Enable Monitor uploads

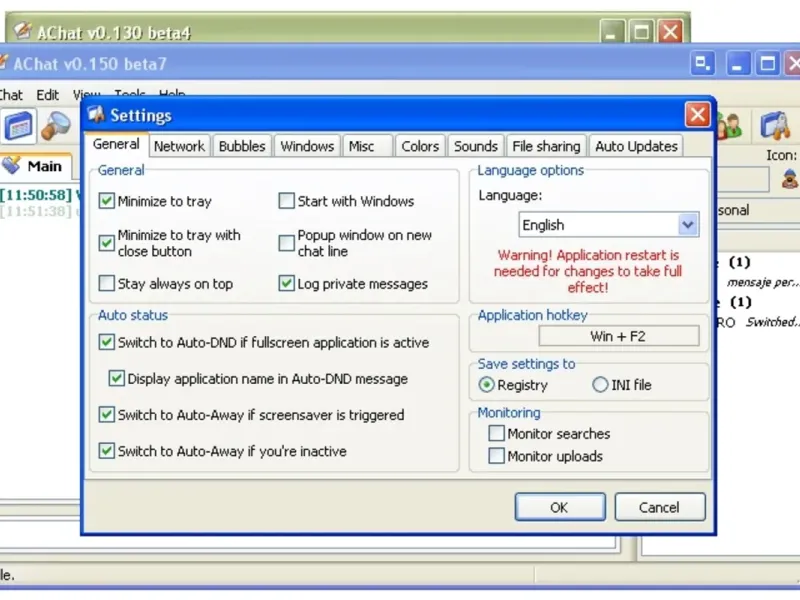(x=496, y=456)
